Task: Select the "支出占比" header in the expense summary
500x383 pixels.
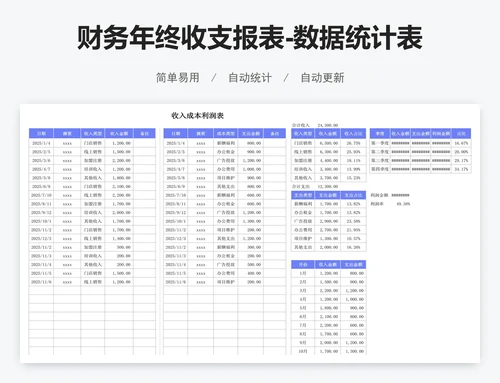Action: click(353, 195)
